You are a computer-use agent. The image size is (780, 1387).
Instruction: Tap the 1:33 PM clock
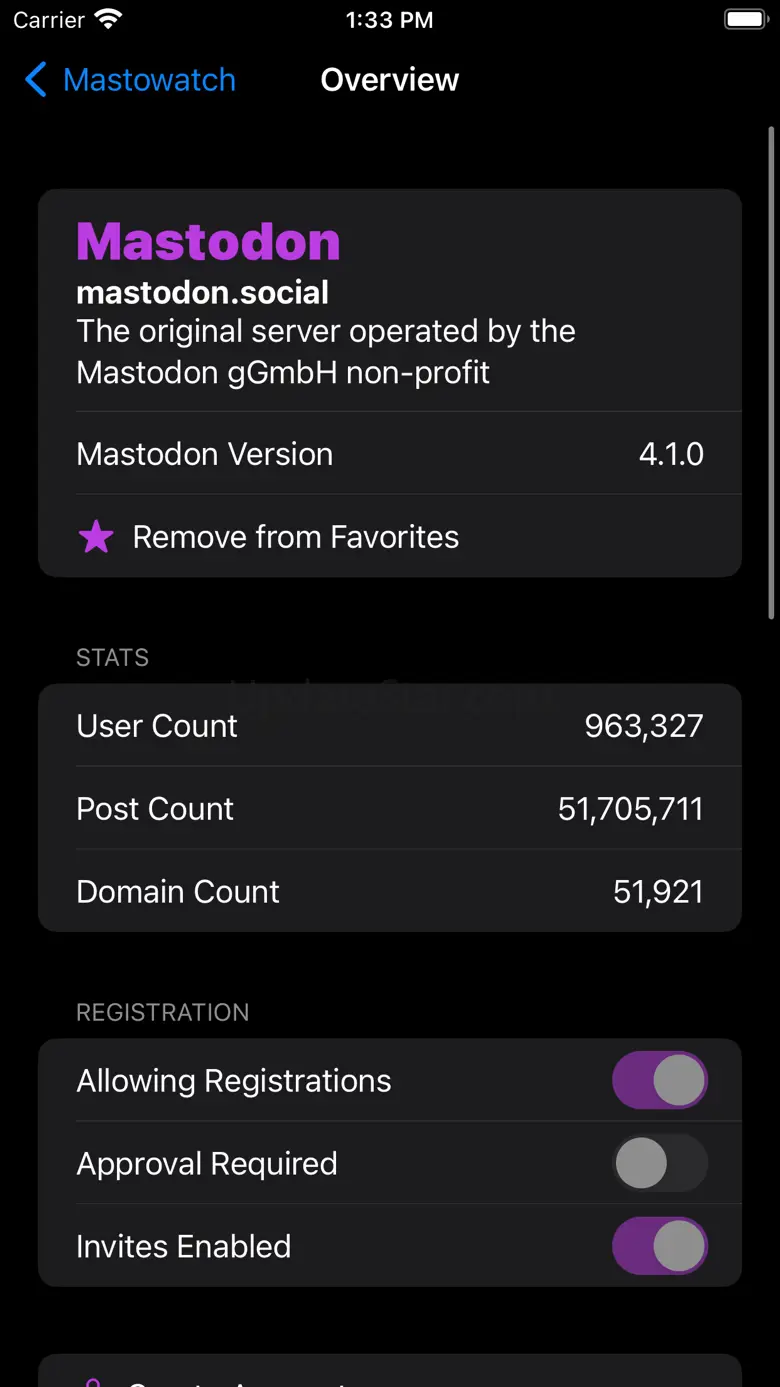389,20
